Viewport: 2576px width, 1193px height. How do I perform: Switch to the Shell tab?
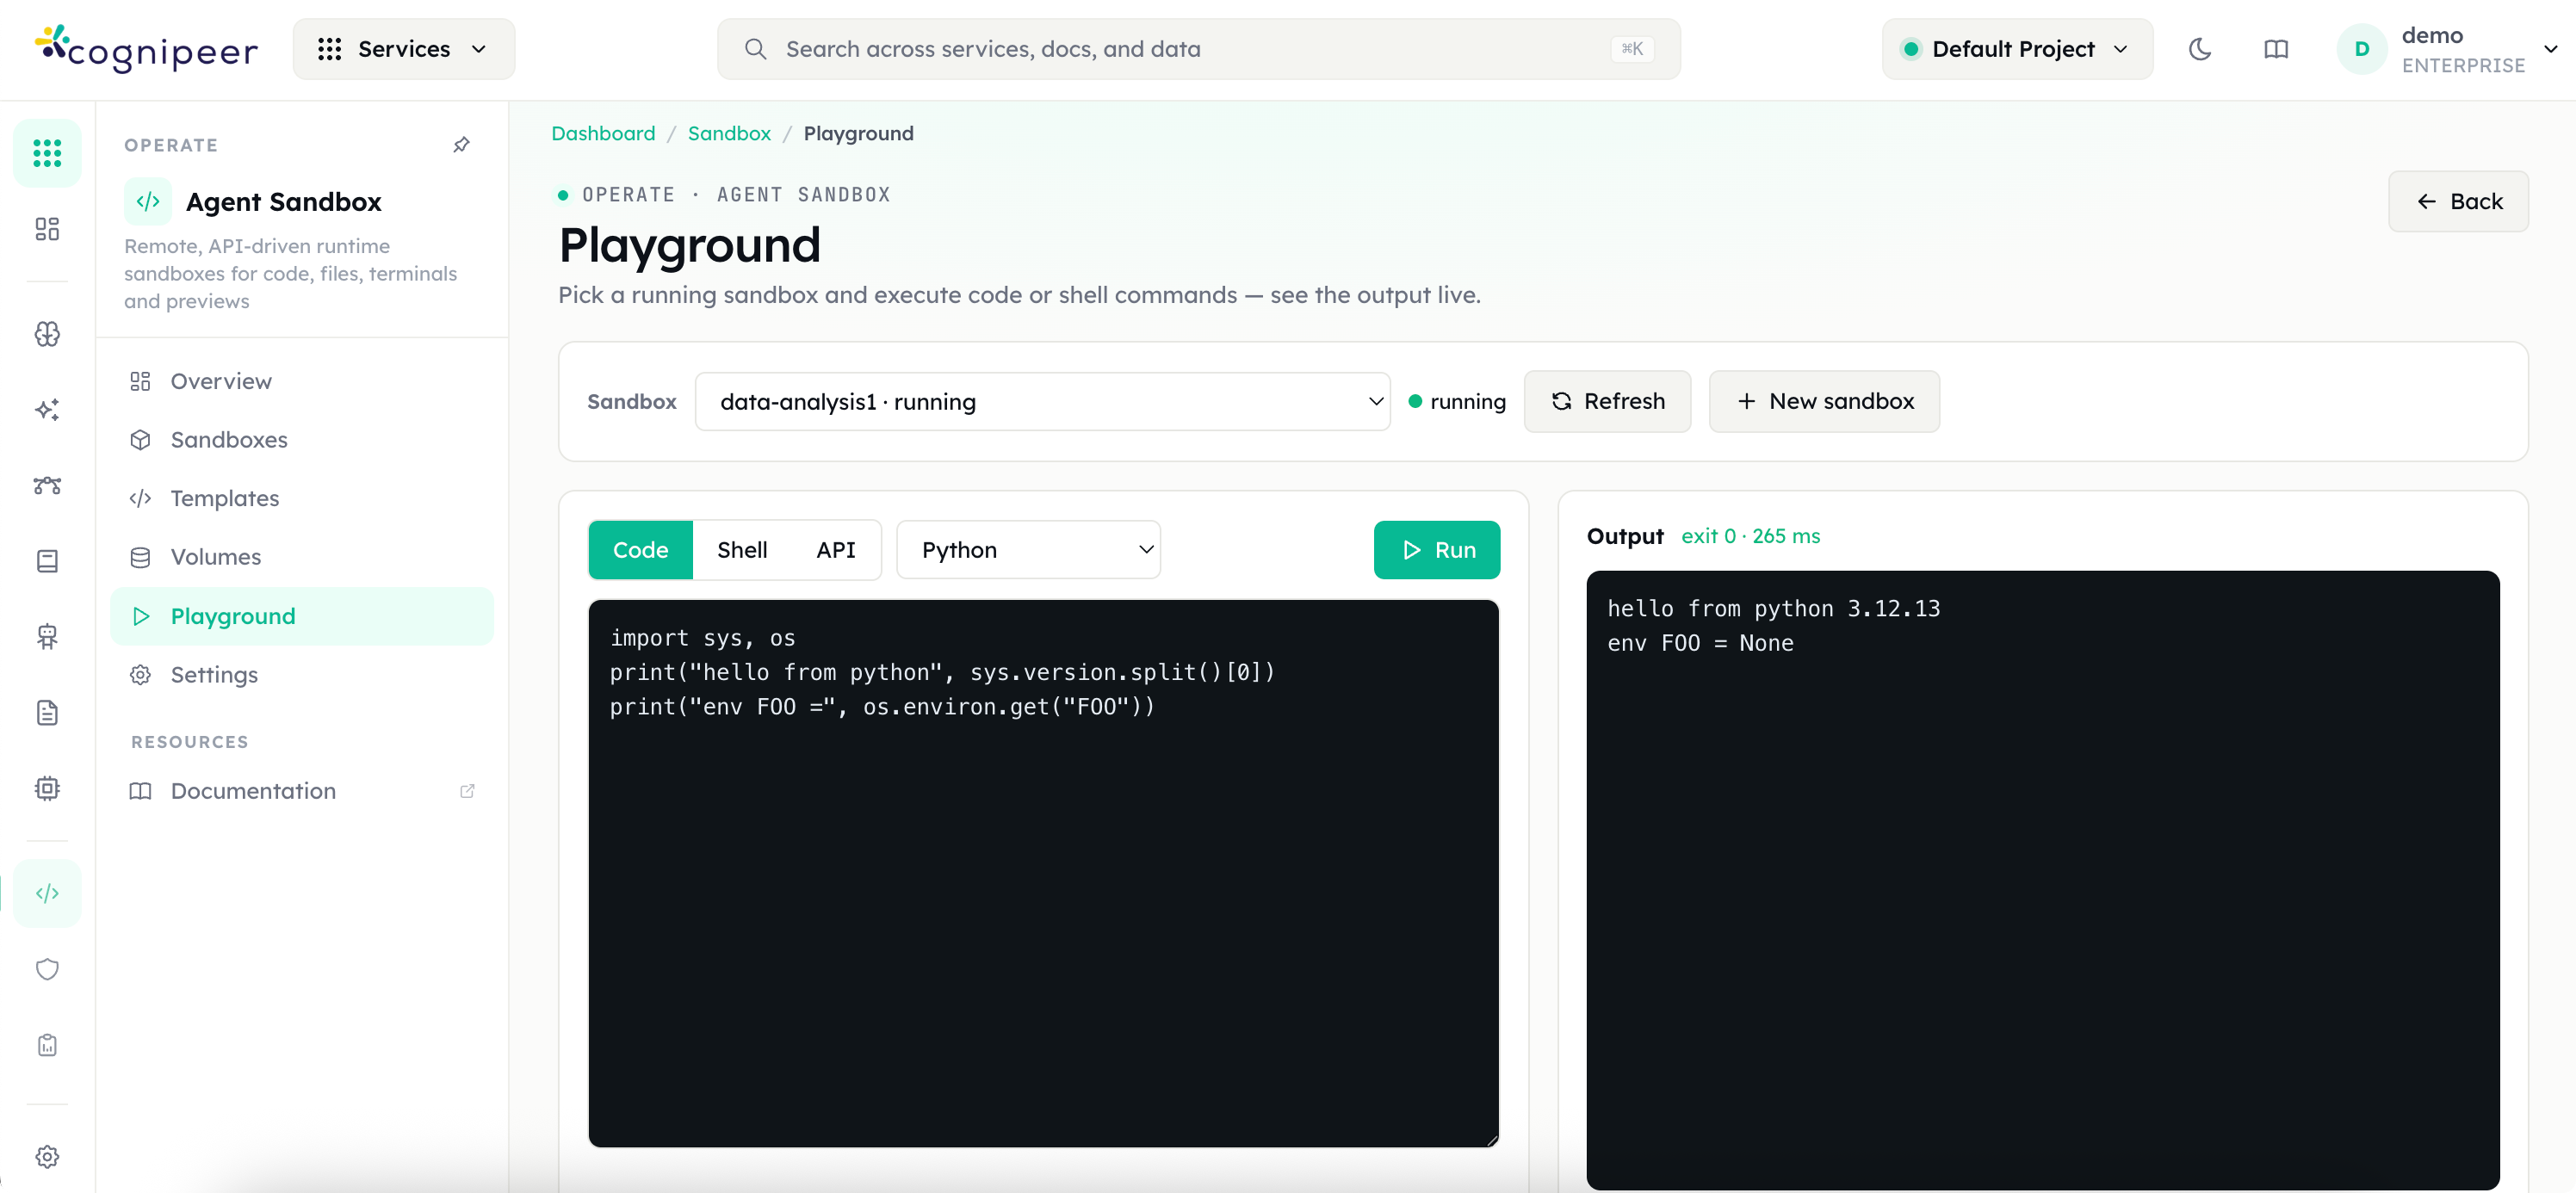coord(742,550)
